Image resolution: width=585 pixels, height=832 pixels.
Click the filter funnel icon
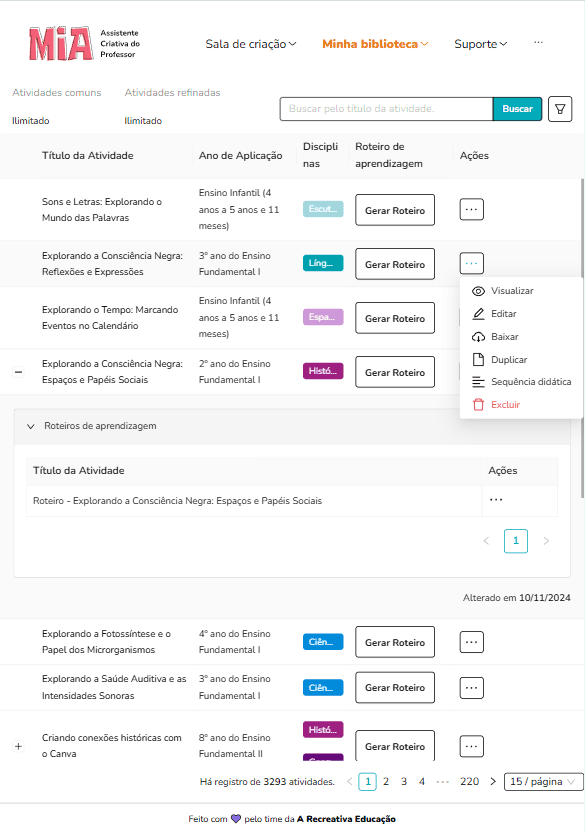(x=560, y=109)
